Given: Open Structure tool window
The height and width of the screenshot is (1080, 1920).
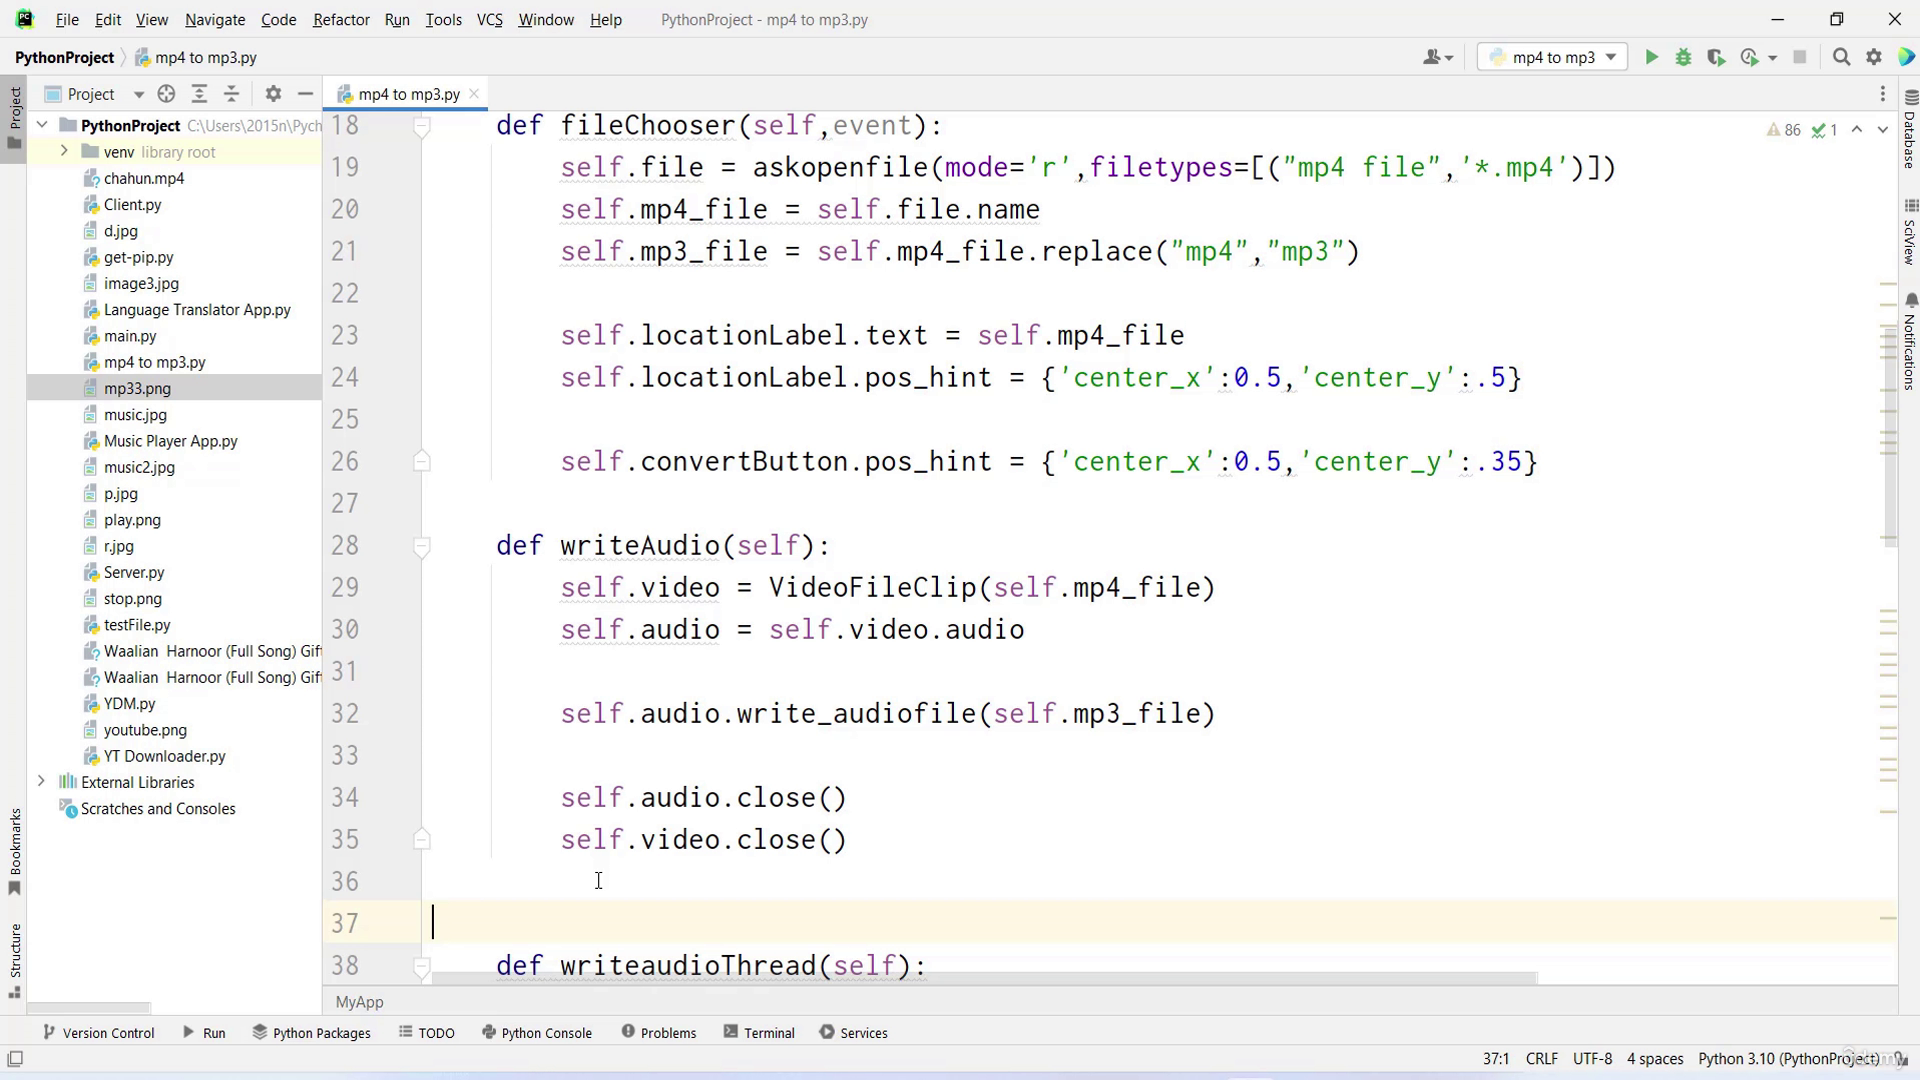Looking at the screenshot, I should click(x=14, y=962).
